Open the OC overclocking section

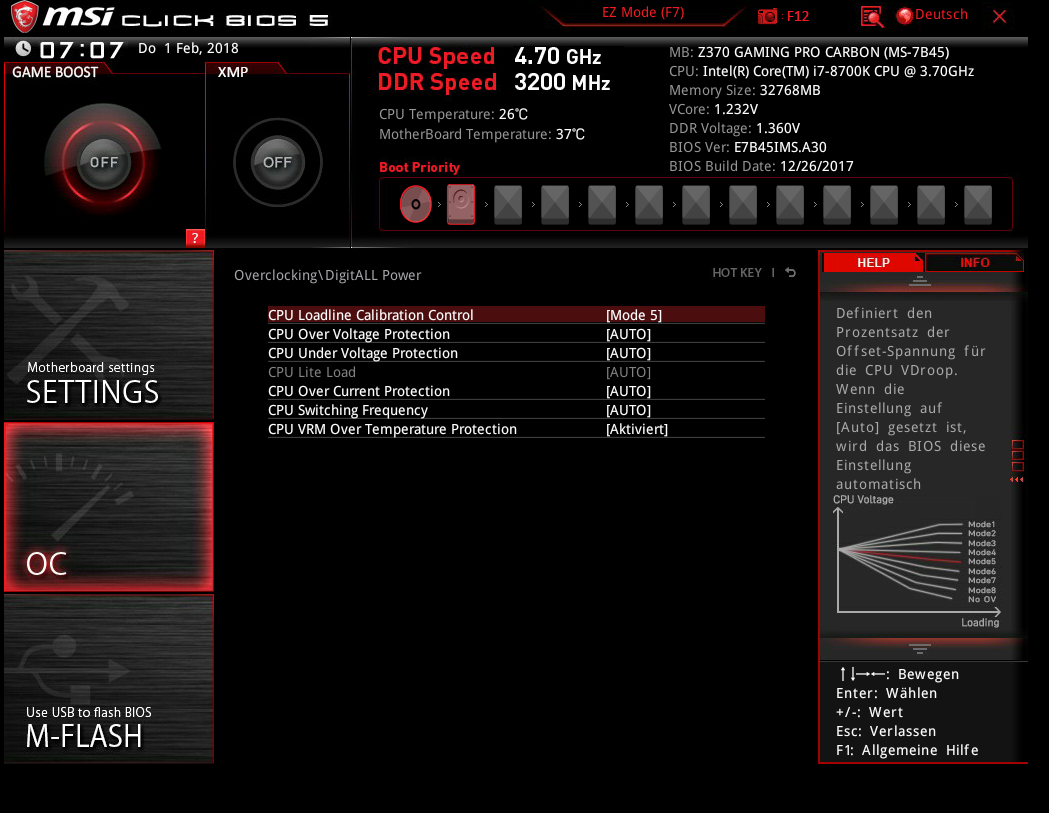(109, 507)
